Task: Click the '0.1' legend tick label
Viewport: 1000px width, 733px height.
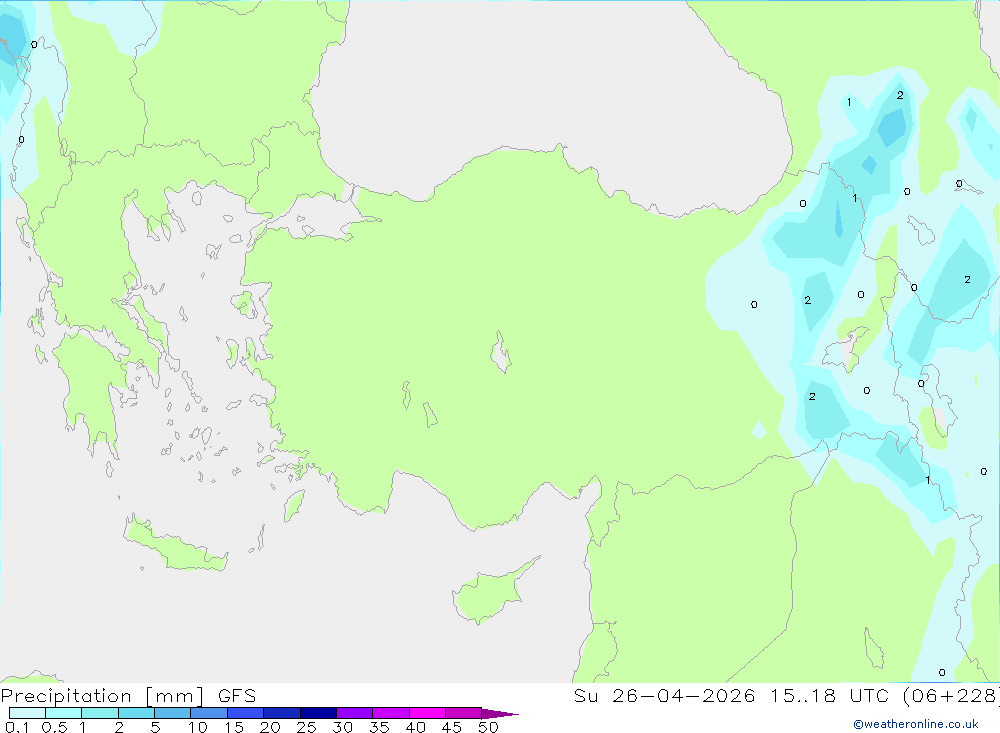Action: pyautogui.click(x=17, y=727)
